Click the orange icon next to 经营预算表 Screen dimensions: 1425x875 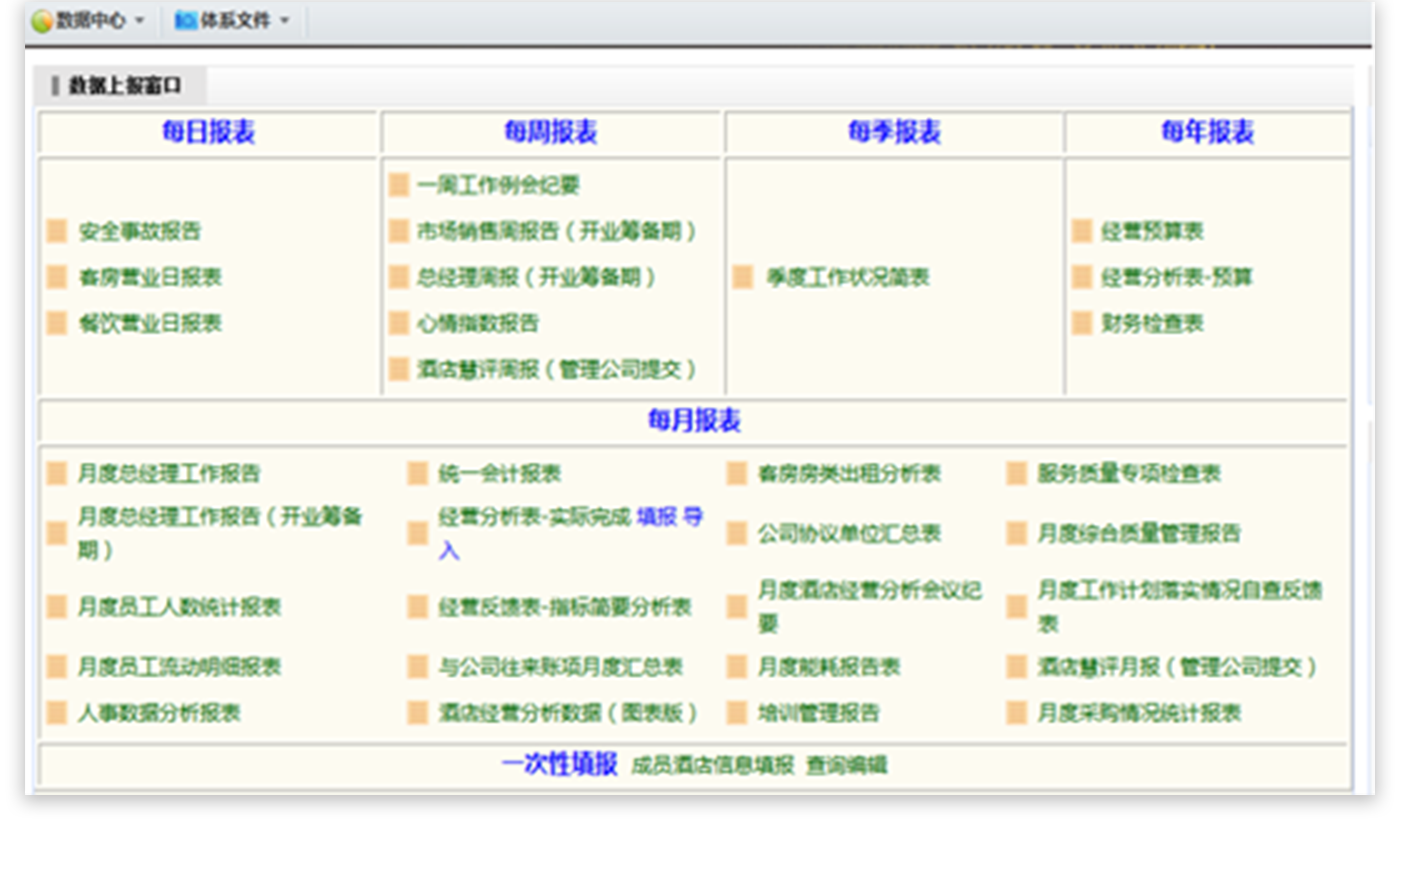pyautogui.click(x=1082, y=231)
